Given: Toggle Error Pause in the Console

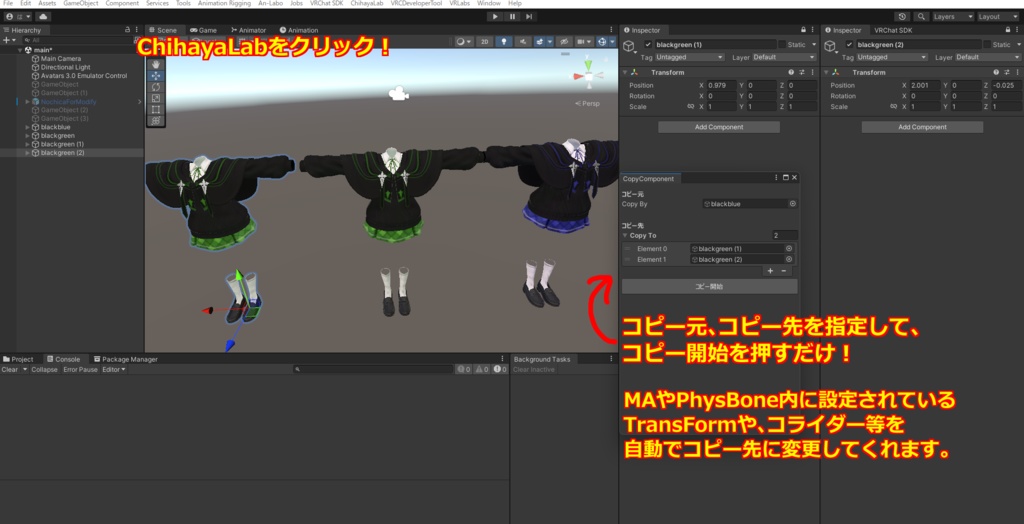Looking at the screenshot, I should pyautogui.click(x=80, y=370).
